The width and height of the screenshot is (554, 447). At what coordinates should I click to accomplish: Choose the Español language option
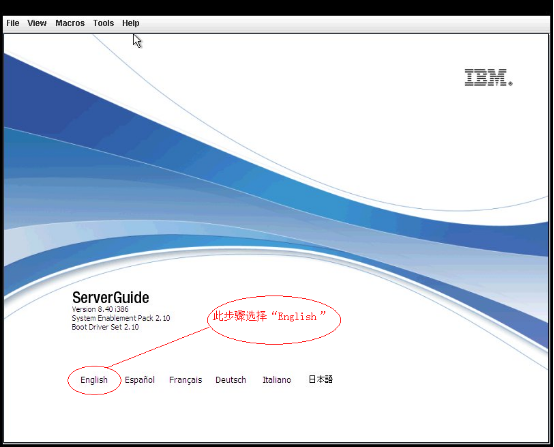[x=140, y=380]
